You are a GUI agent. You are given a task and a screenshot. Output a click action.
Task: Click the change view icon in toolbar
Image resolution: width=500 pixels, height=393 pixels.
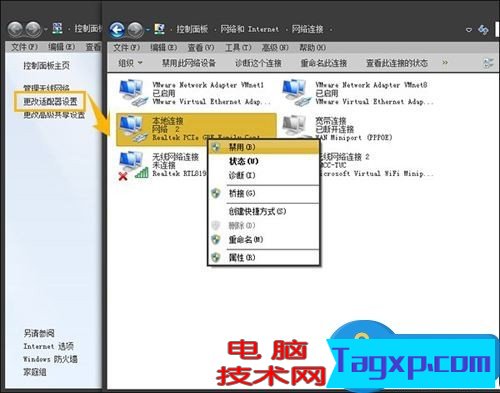click(x=488, y=63)
